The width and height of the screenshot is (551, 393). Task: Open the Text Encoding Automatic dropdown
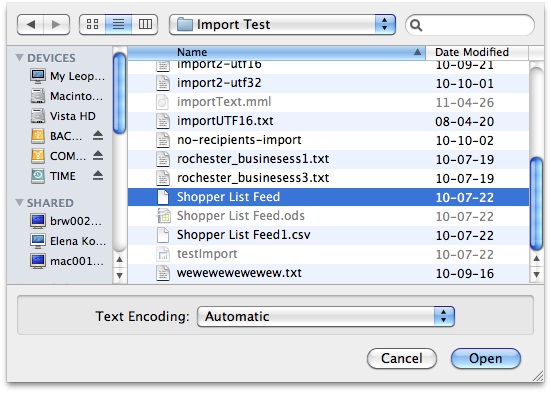coord(326,316)
